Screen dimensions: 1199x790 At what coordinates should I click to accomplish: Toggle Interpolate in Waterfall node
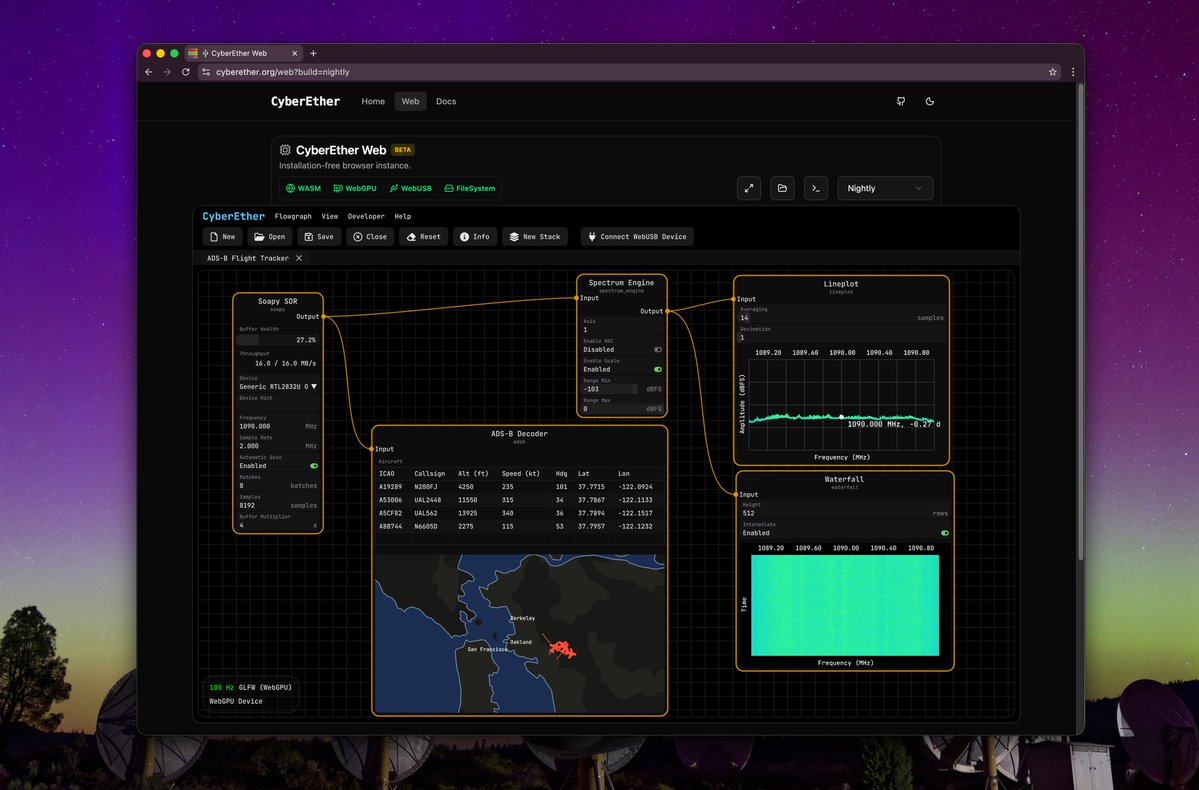[x=945, y=533]
